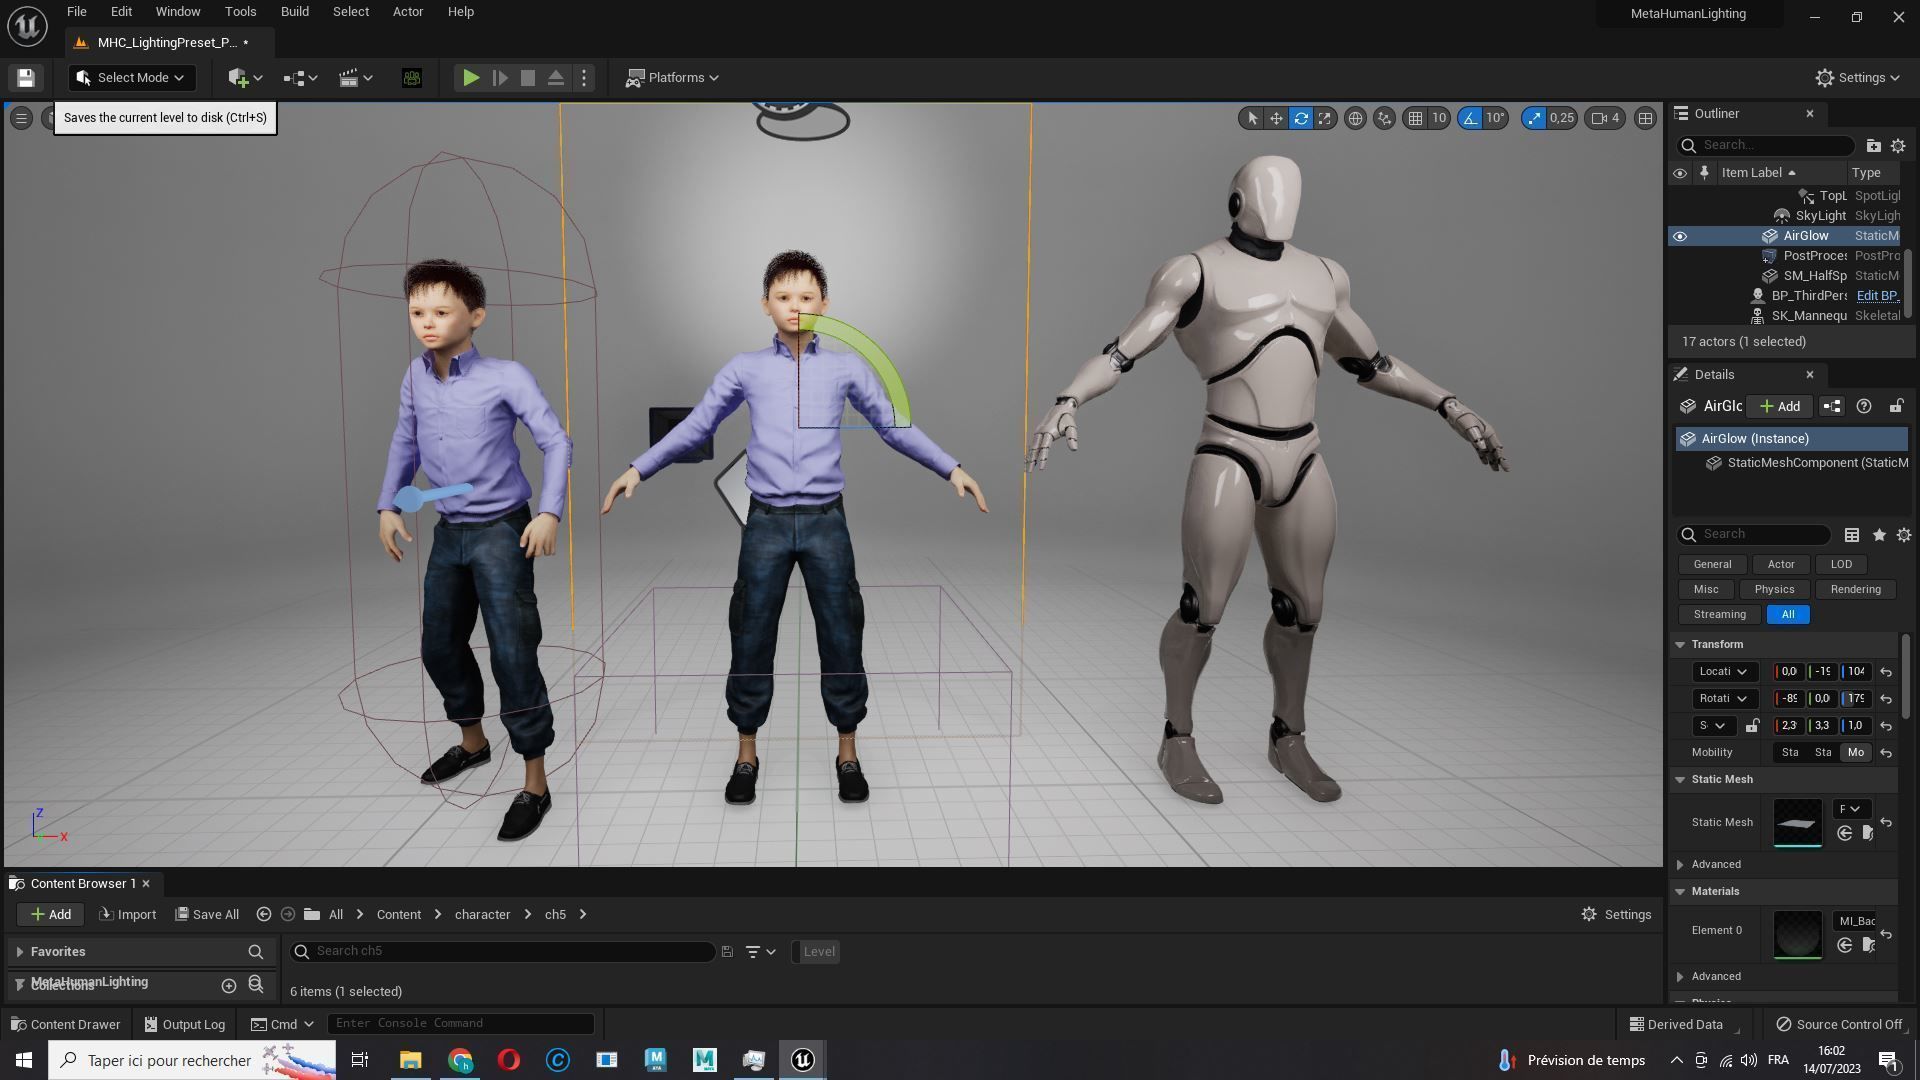Viewport: 1920px width, 1080px height.
Task: Toggle scale snapping
Action: coord(1533,118)
